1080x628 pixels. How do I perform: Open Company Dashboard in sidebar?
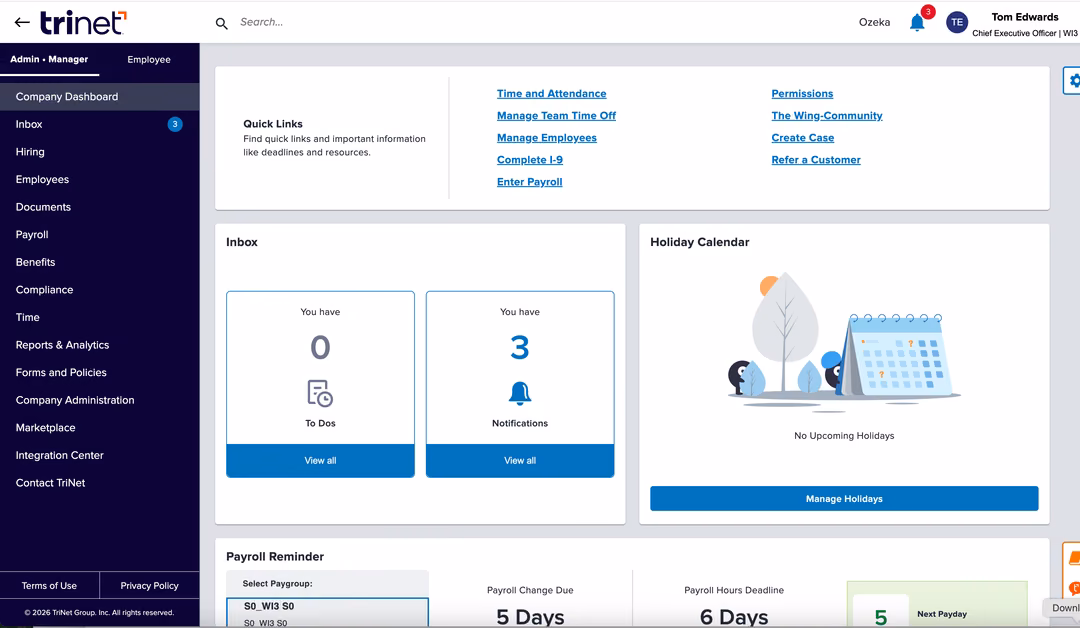pyautogui.click(x=99, y=96)
